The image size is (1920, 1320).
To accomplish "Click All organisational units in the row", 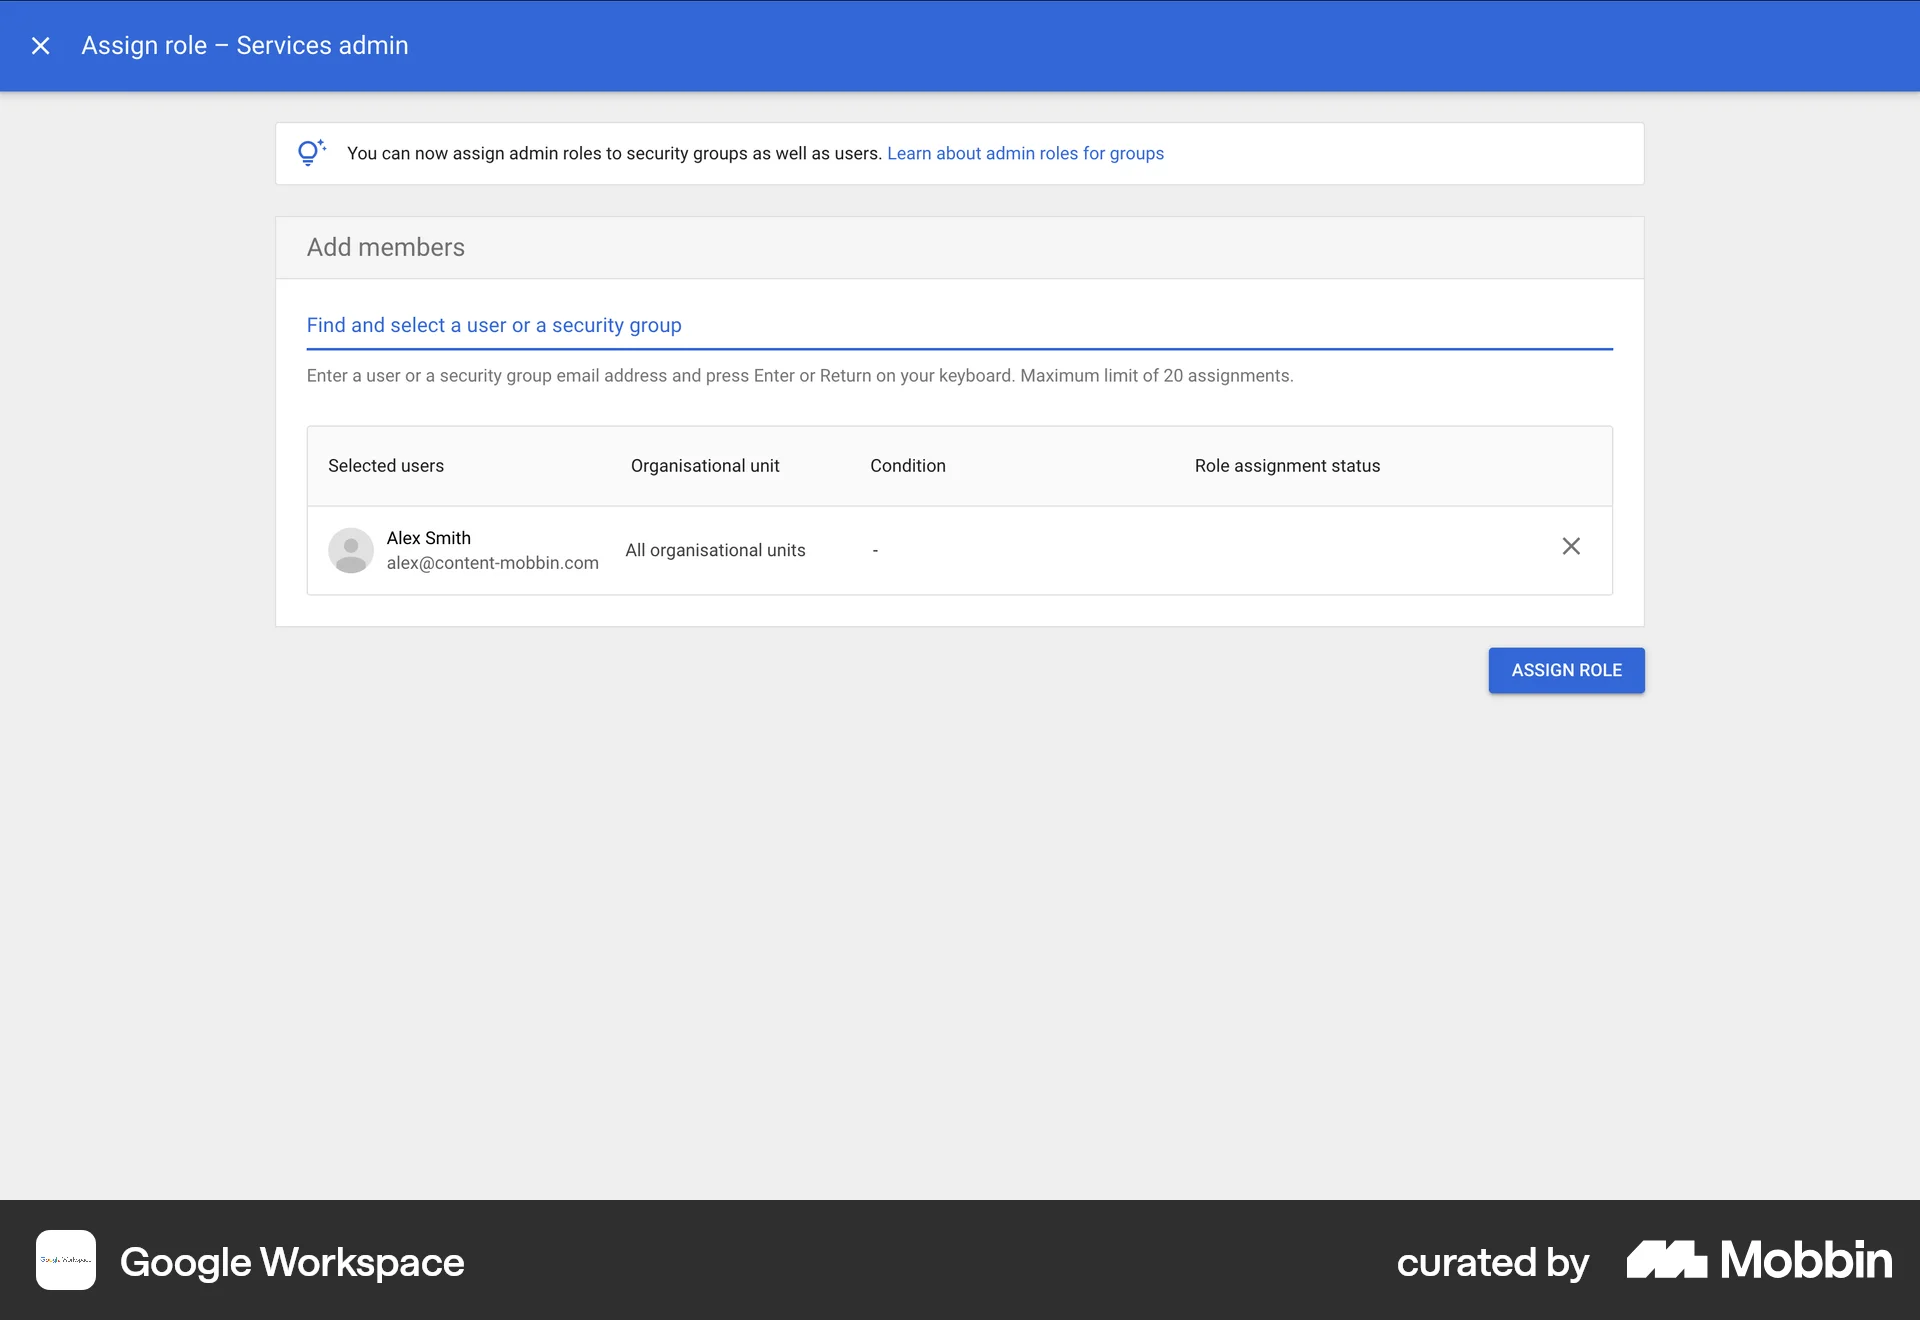I will tap(715, 550).
